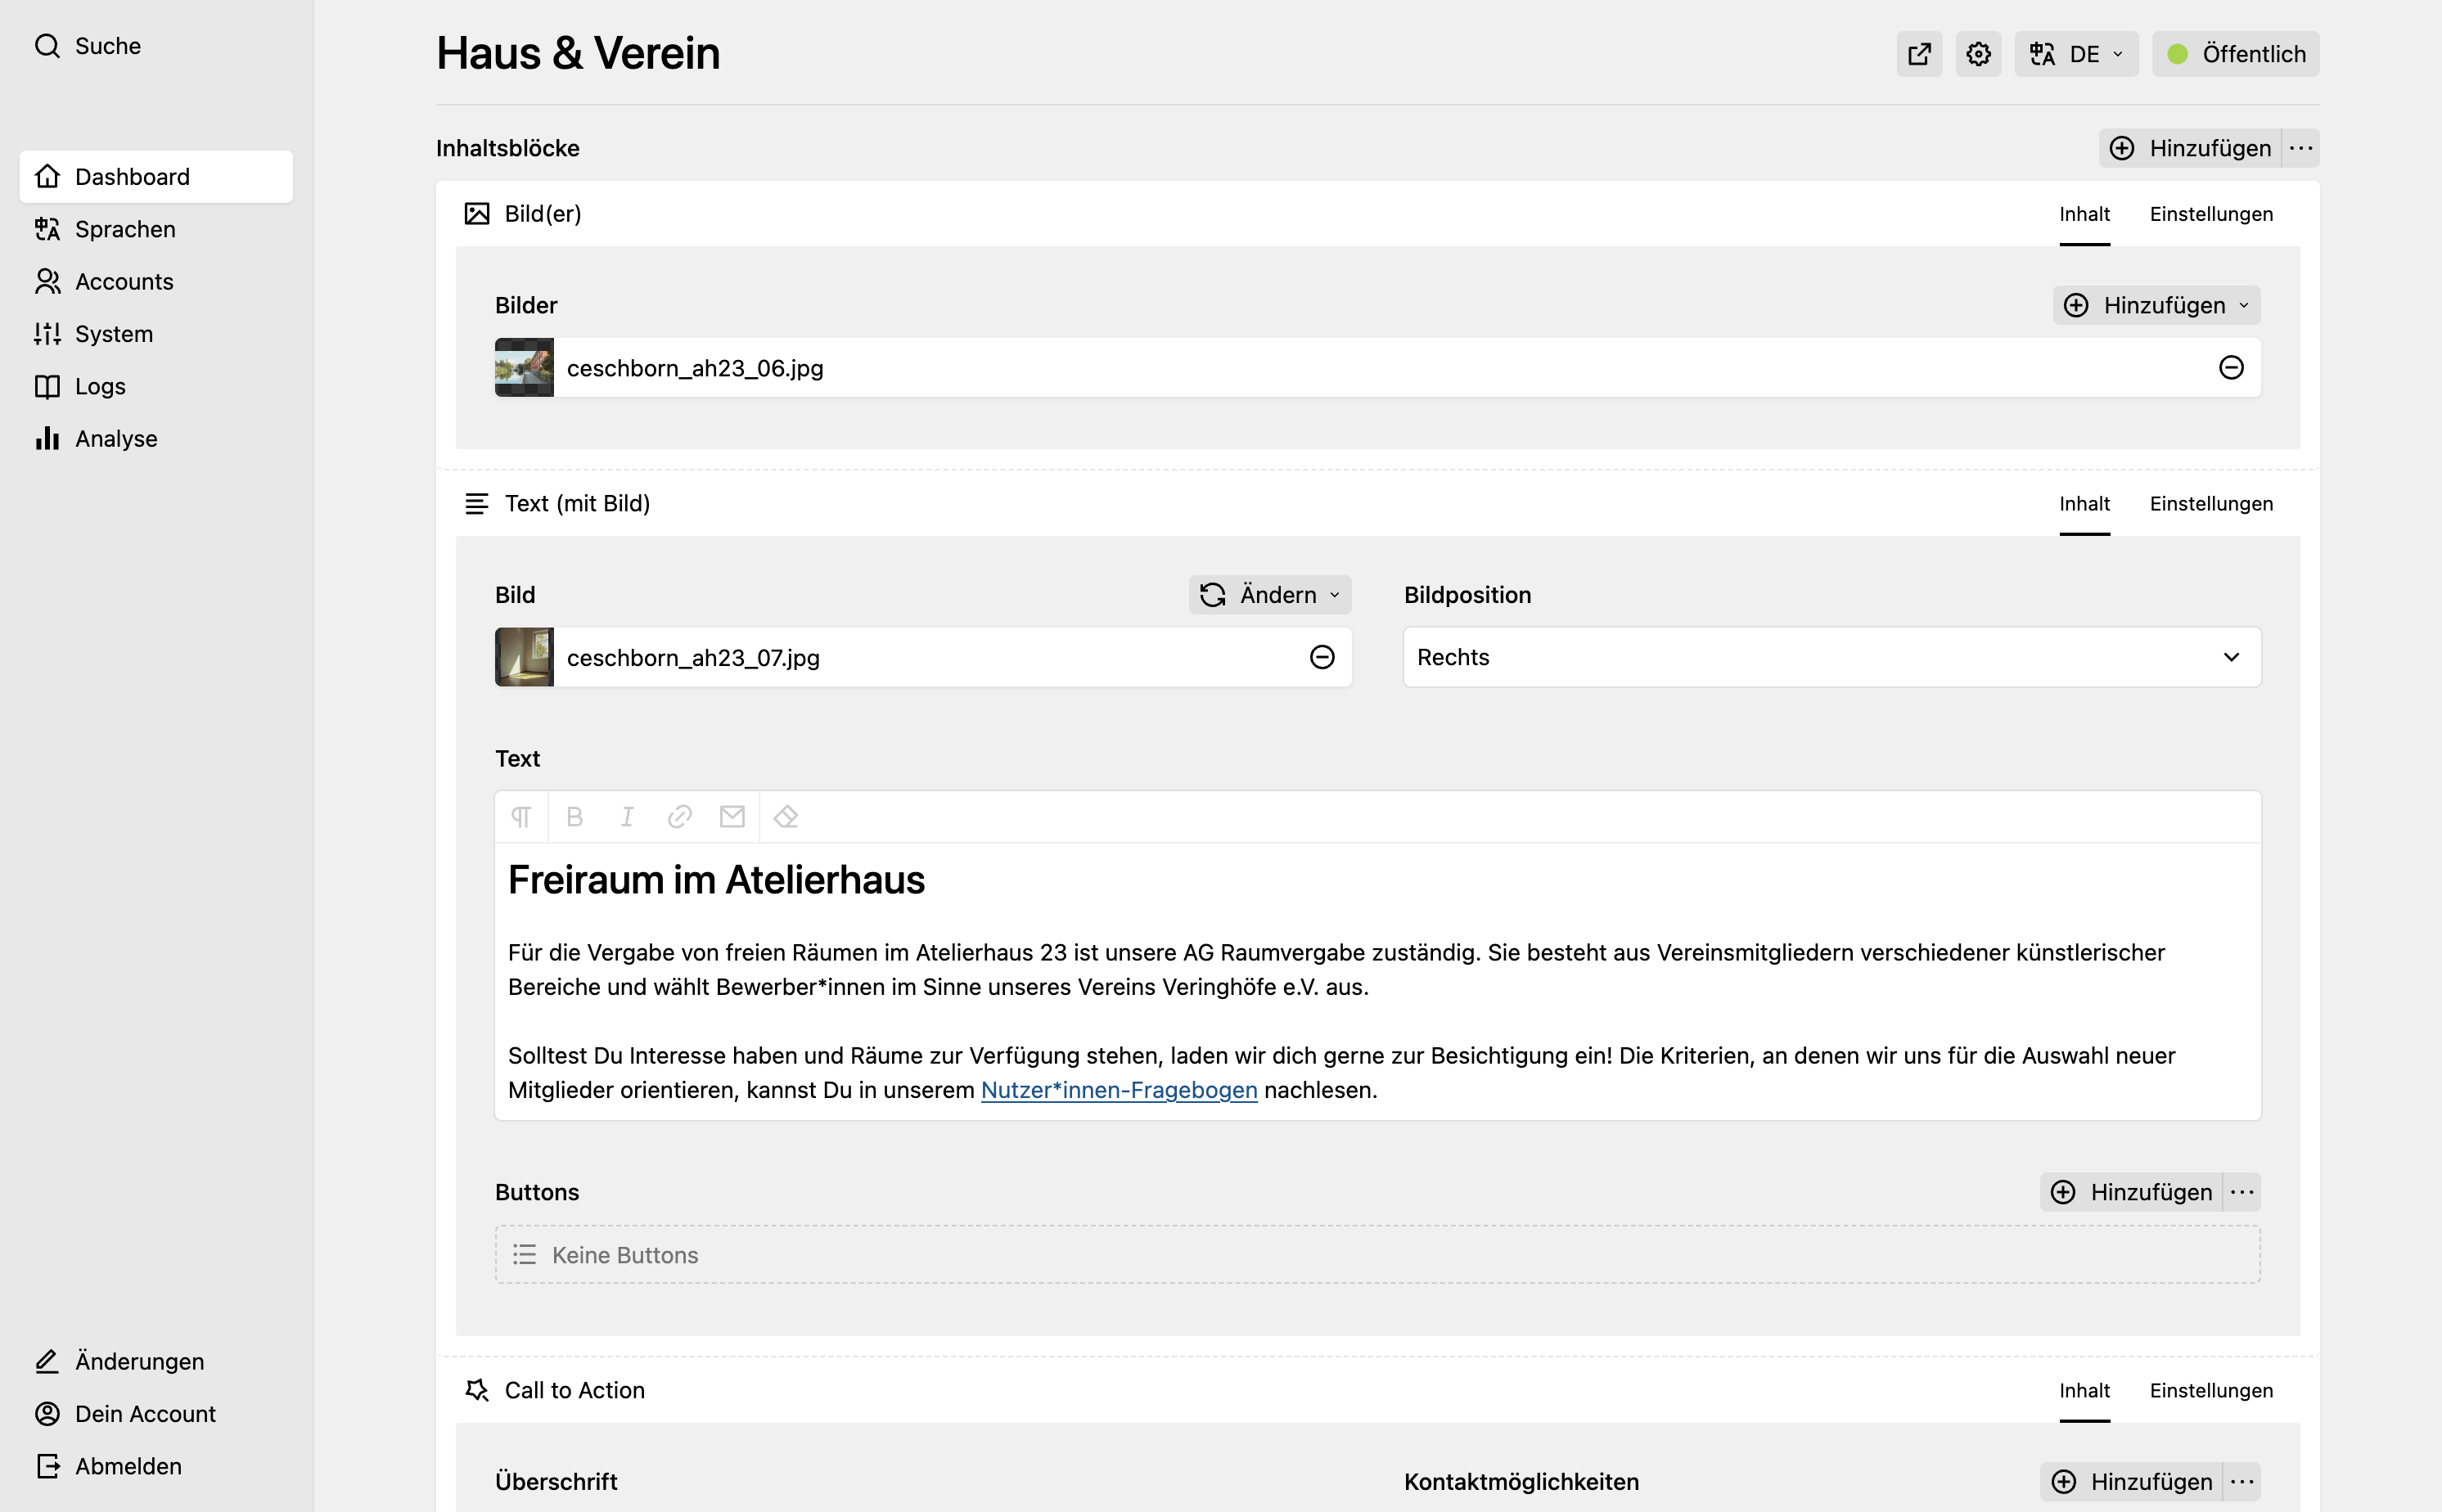Open Ändern dropdown for Bild
Image resolution: width=2442 pixels, height=1512 pixels.
1270,595
